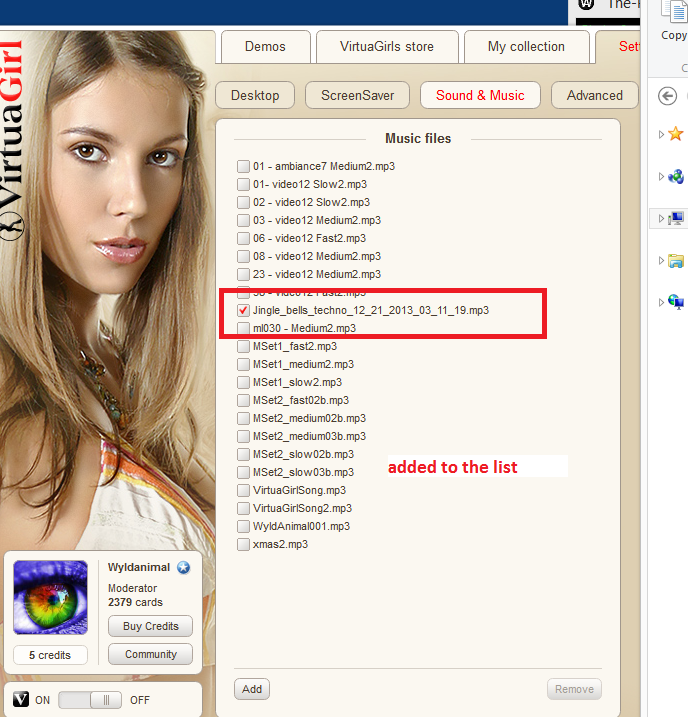Open the ScreenSaver sub-tab
The height and width of the screenshot is (717, 688).
[x=357, y=95]
